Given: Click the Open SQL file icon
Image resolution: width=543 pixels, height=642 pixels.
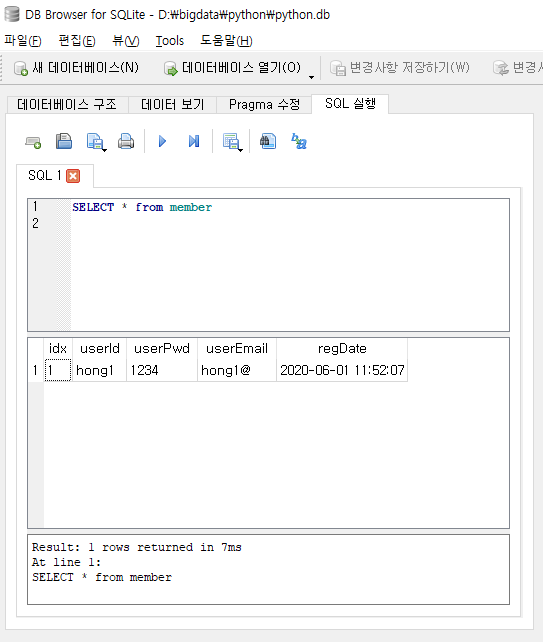Looking at the screenshot, I should pos(64,142).
